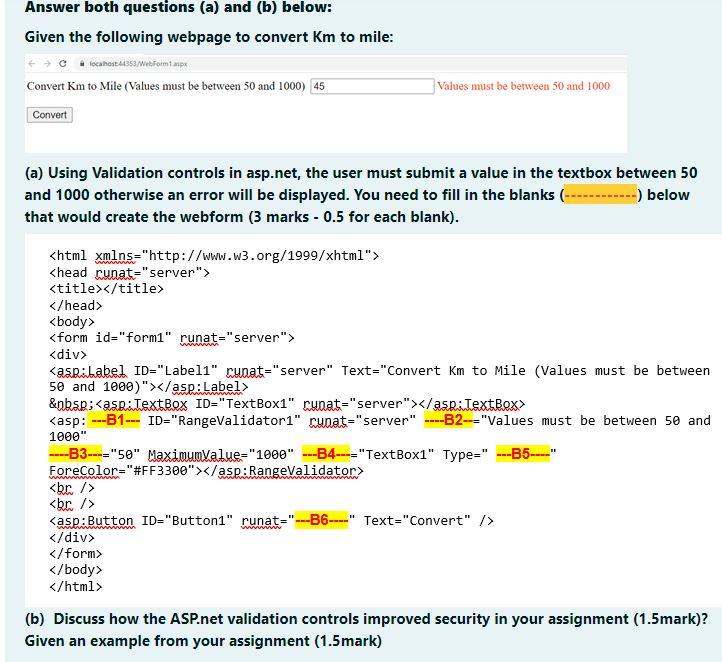Click the red validation error message
The width and height of the screenshot is (722, 662).
[x=524, y=86]
